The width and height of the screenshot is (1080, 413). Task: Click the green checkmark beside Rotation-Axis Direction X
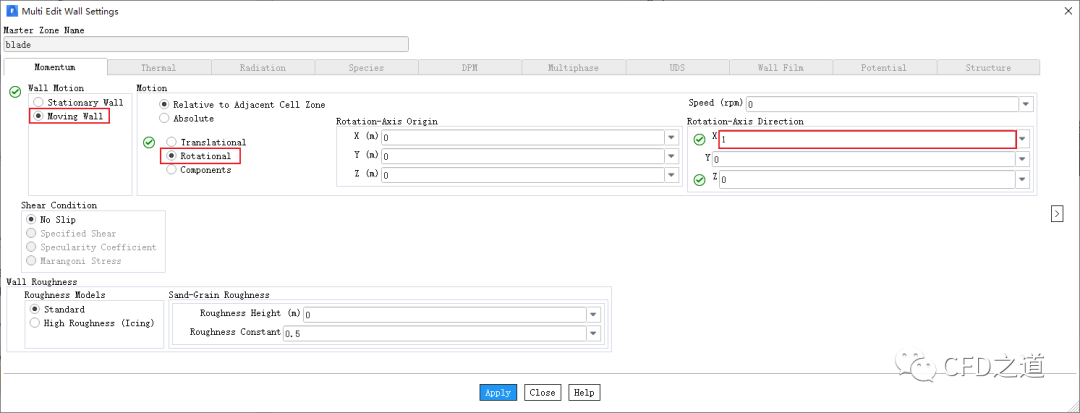coord(699,139)
